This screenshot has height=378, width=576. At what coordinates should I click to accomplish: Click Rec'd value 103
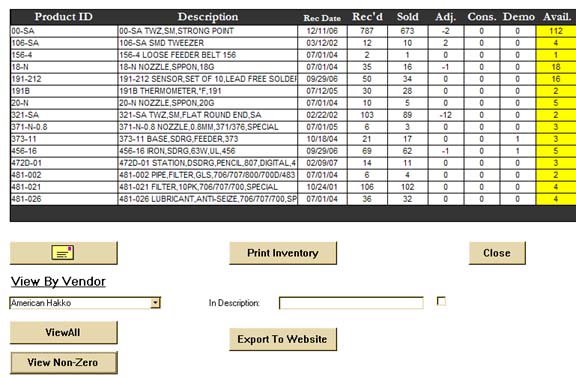pos(367,115)
